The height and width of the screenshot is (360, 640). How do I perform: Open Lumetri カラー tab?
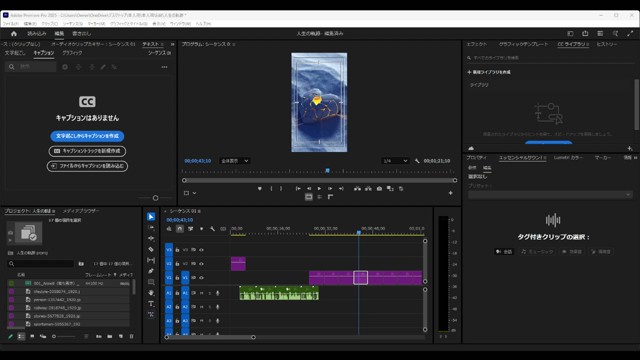(x=568, y=158)
